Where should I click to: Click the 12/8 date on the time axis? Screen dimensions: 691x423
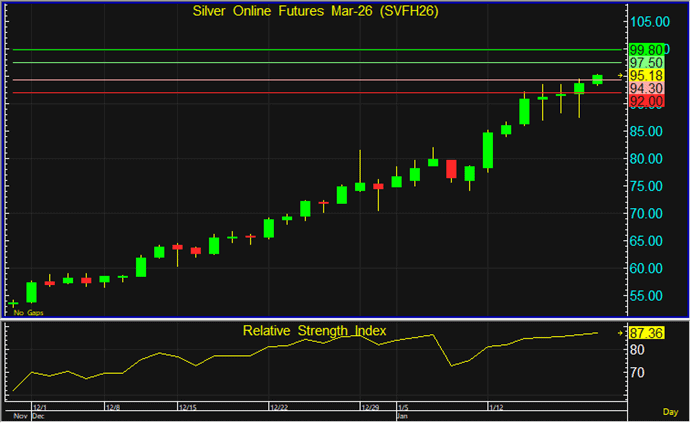(x=113, y=408)
